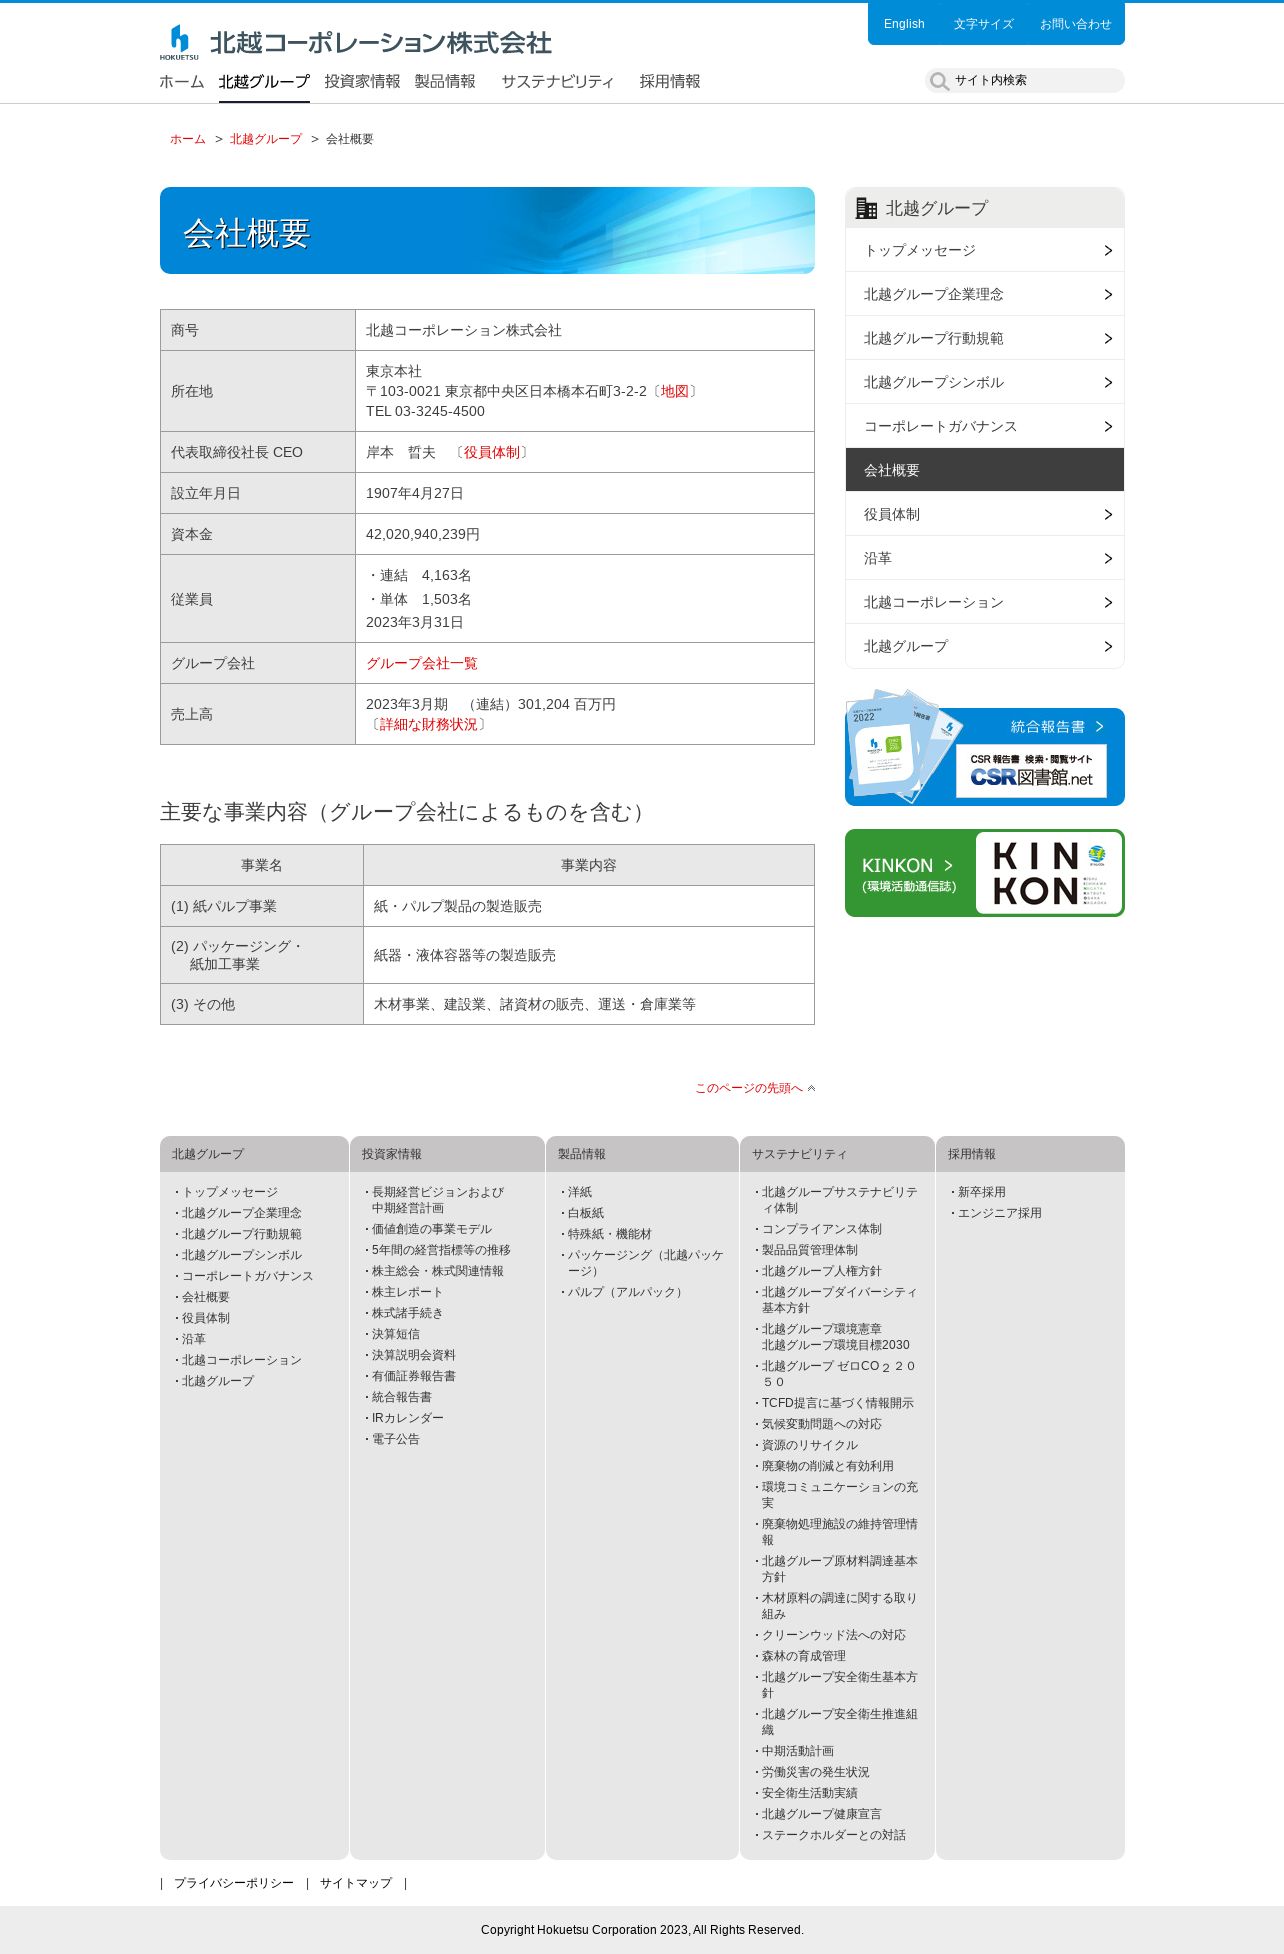The height and width of the screenshot is (1954, 1284).
Task: Open footer link エンジニア採用
Action: [x=999, y=1213]
